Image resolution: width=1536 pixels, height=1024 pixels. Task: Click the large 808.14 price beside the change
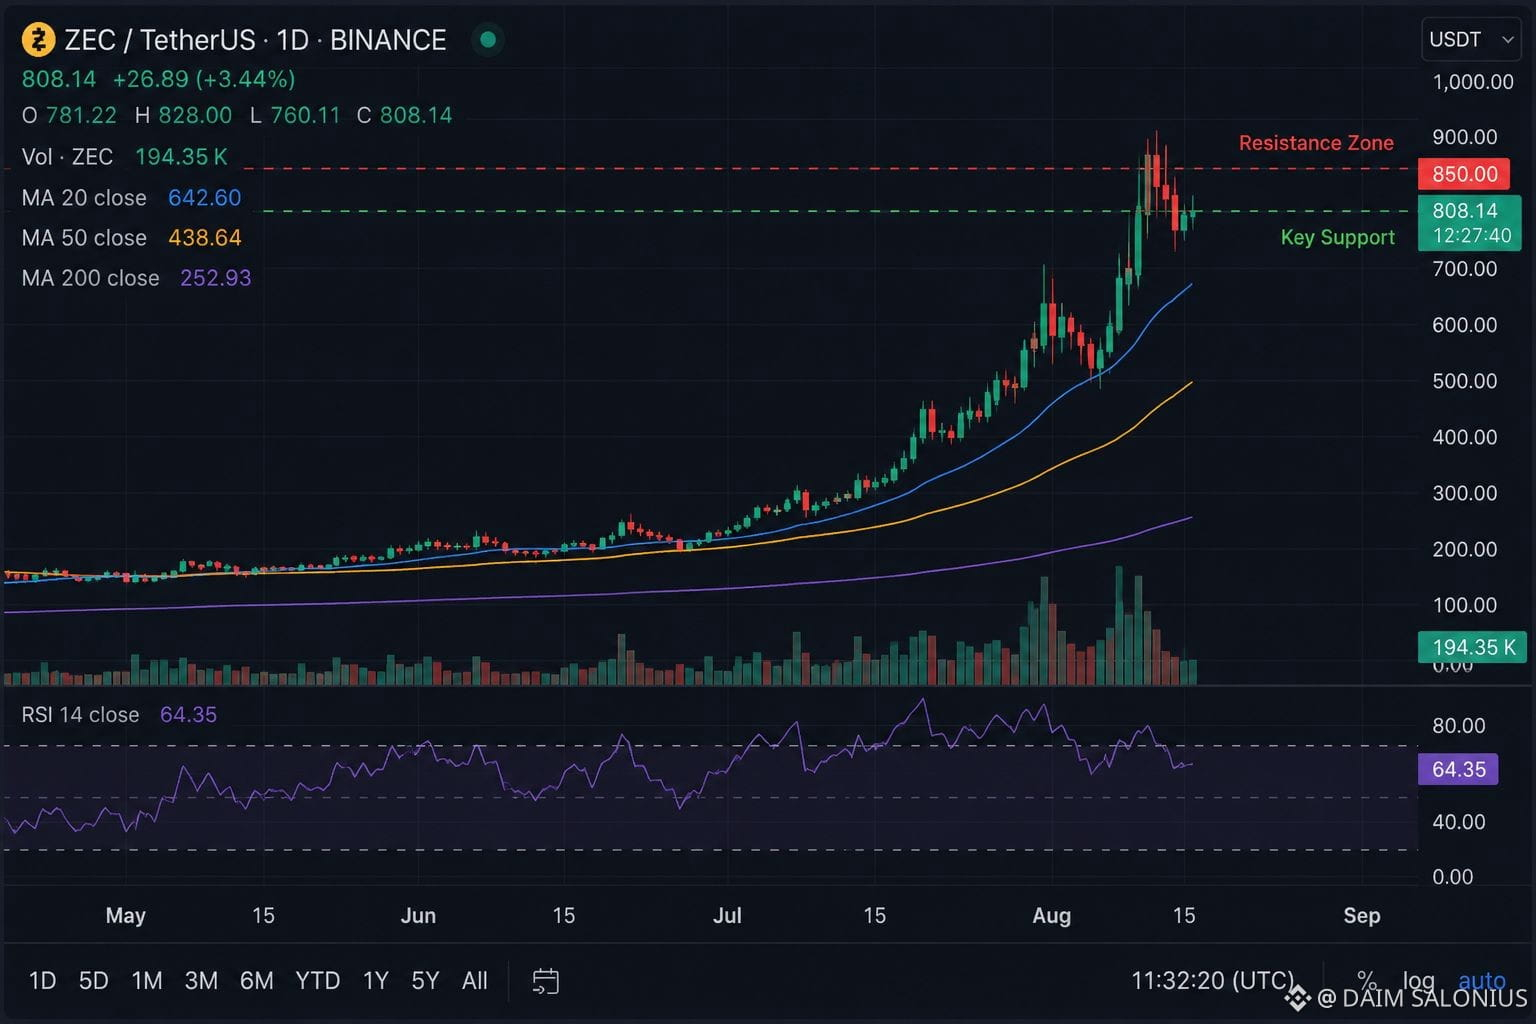click(59, 79)
